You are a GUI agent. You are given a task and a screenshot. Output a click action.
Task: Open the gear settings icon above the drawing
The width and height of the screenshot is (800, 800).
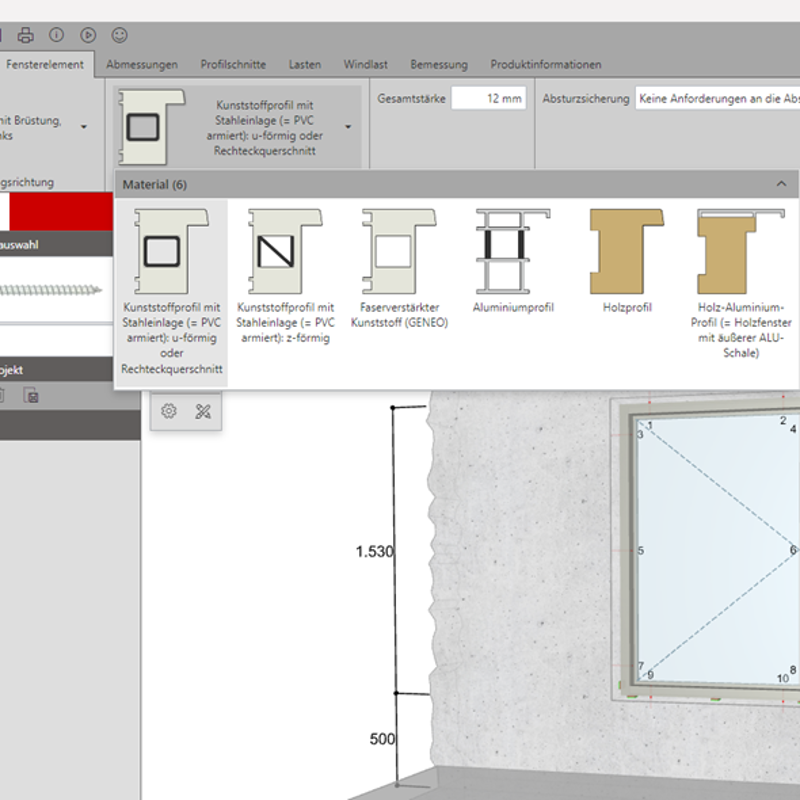169,411
